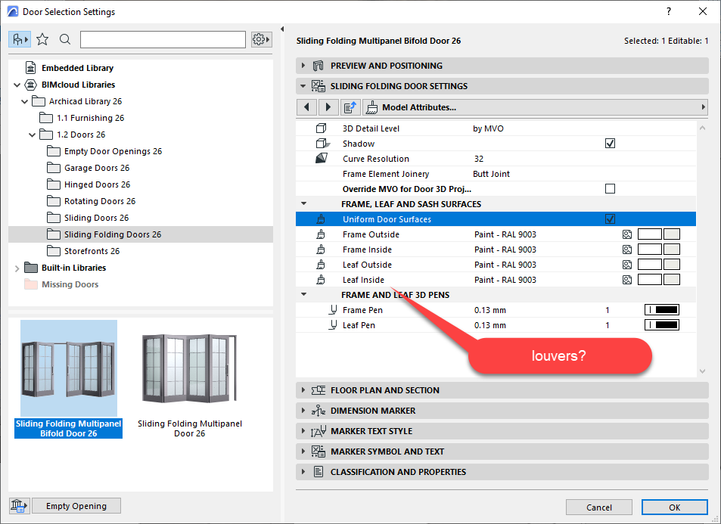This screenshot has height=524, width=721.
Task: Click the page list selector icon
Action: click(x=349, y=107)
